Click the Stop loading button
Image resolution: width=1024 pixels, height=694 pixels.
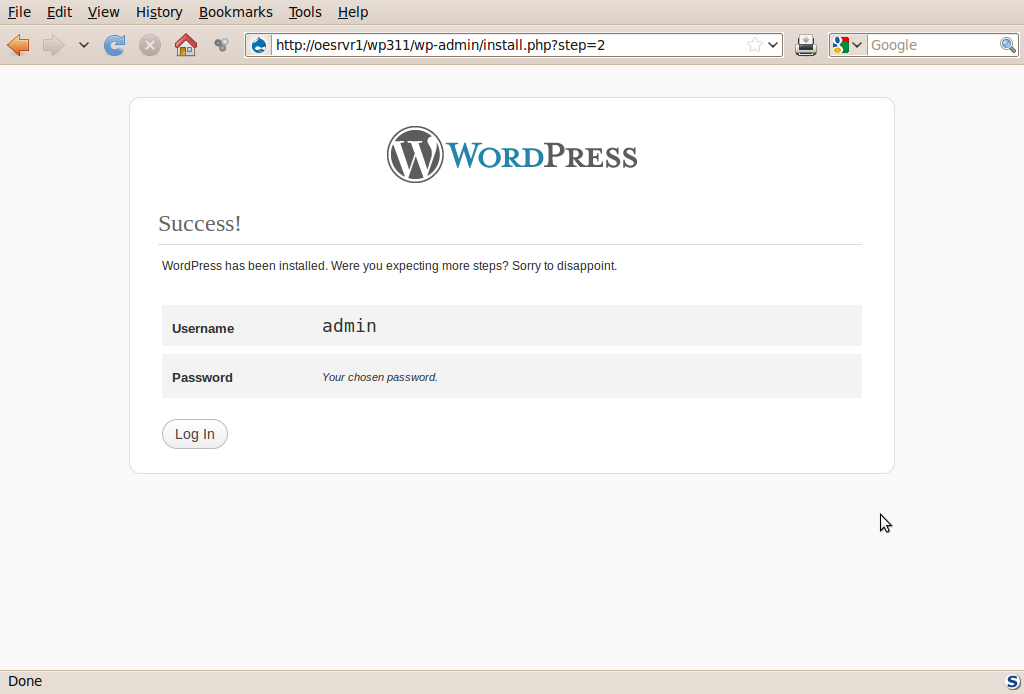click(150, 45)
